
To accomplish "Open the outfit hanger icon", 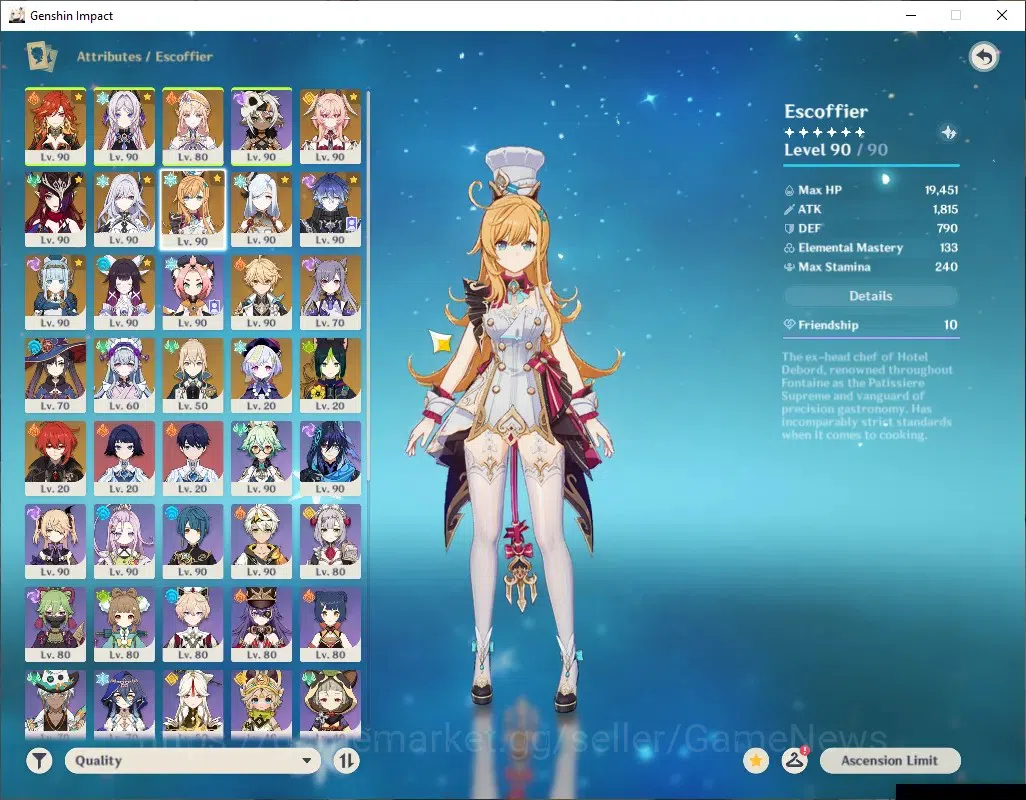I will 794,761.
